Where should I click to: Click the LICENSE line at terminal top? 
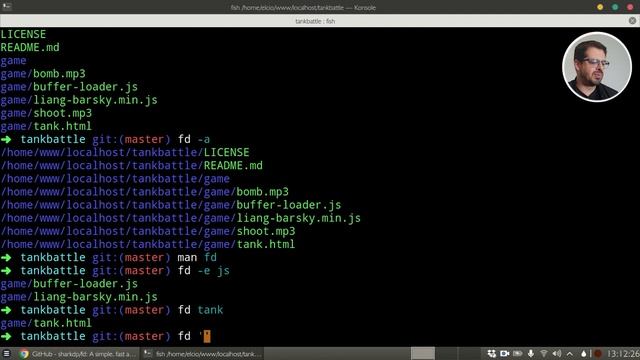(x=23, y=34)
